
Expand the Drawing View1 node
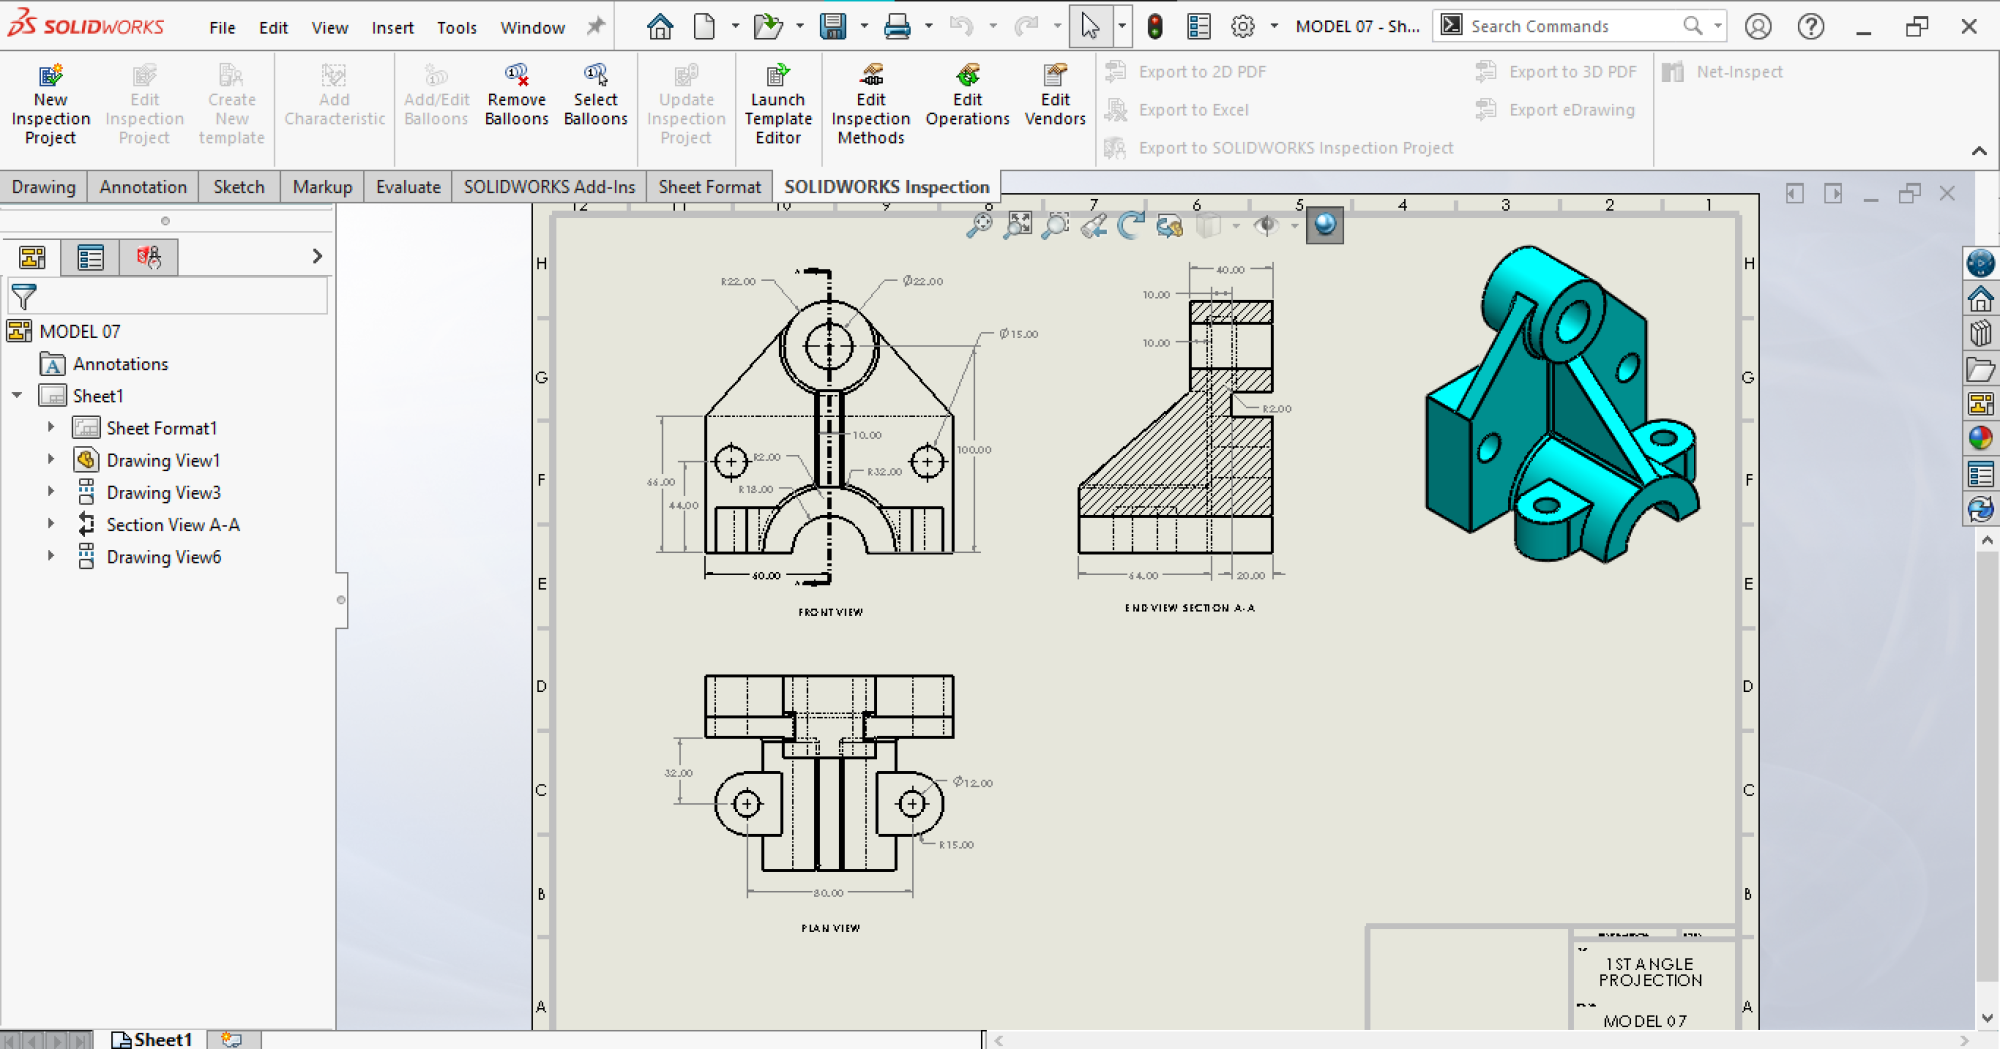coord(52,460)
